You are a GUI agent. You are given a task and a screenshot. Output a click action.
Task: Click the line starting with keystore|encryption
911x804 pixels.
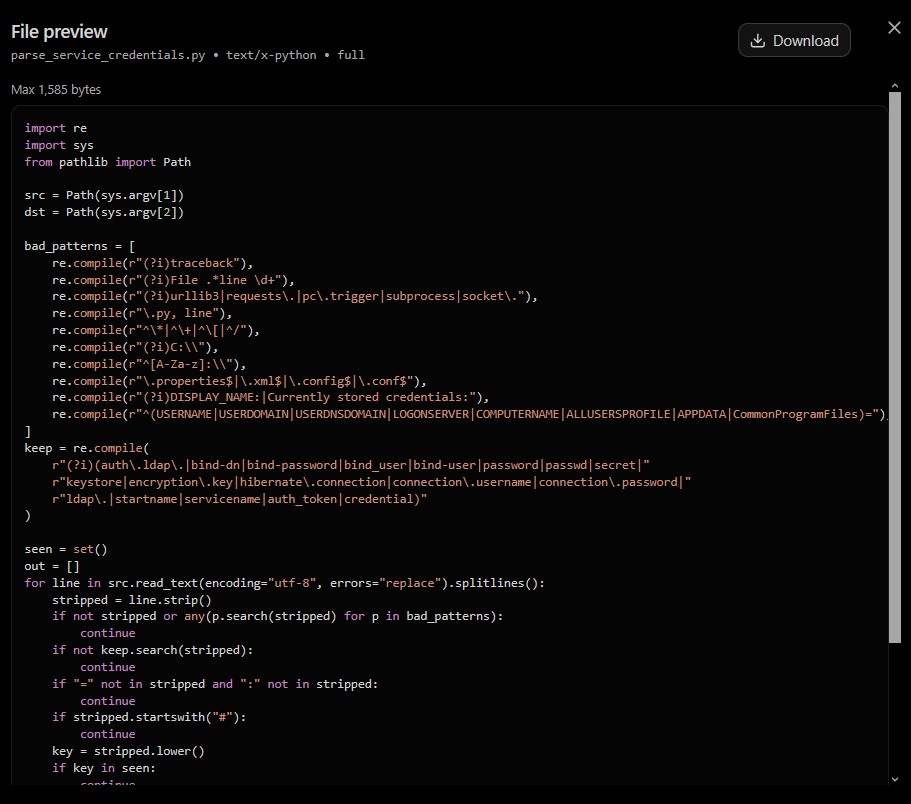pyautogui.click(x=372, y=482)
